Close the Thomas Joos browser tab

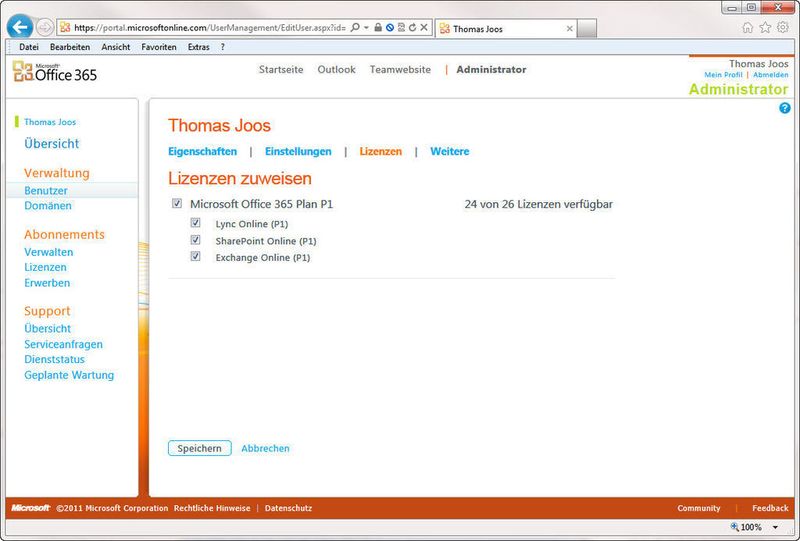pyautogui.click(x=569, y=29)
